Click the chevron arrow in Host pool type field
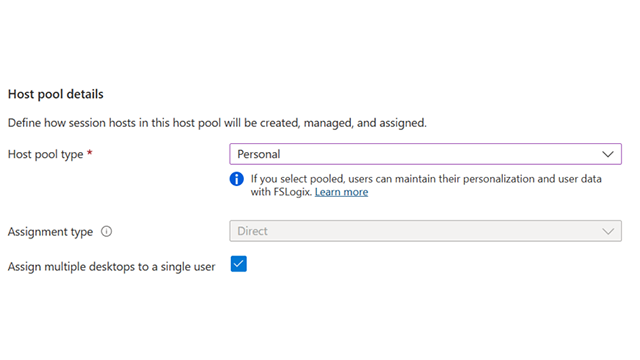 click(608, 154)
